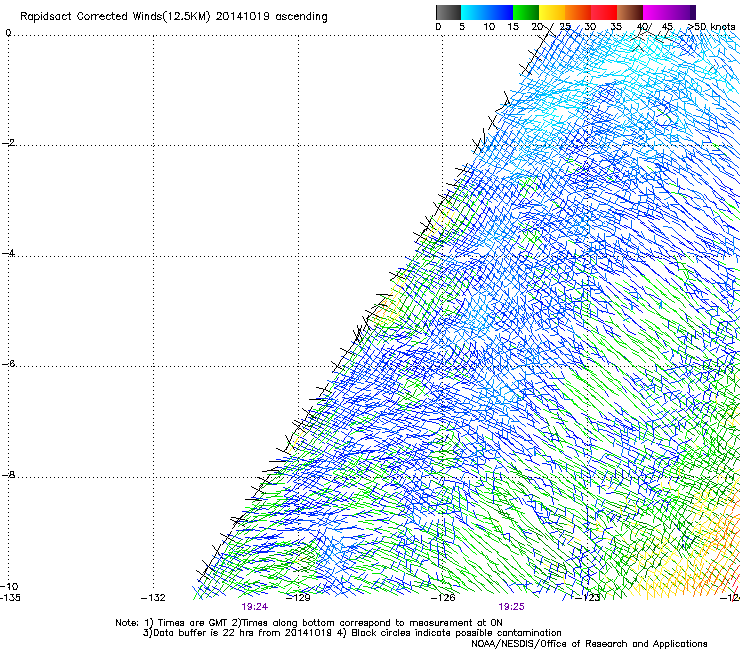The width and height of the screenshot is (740, 650).
Task: Click the note 'Times are GMT'
Action: coord(192,623)
